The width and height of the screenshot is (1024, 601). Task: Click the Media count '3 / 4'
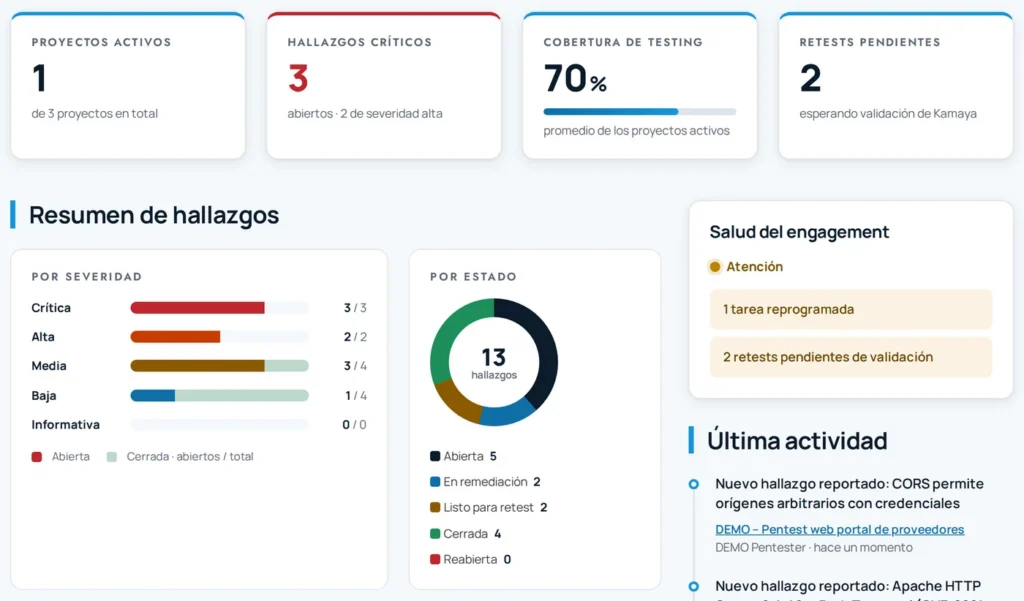pos(355,366)
